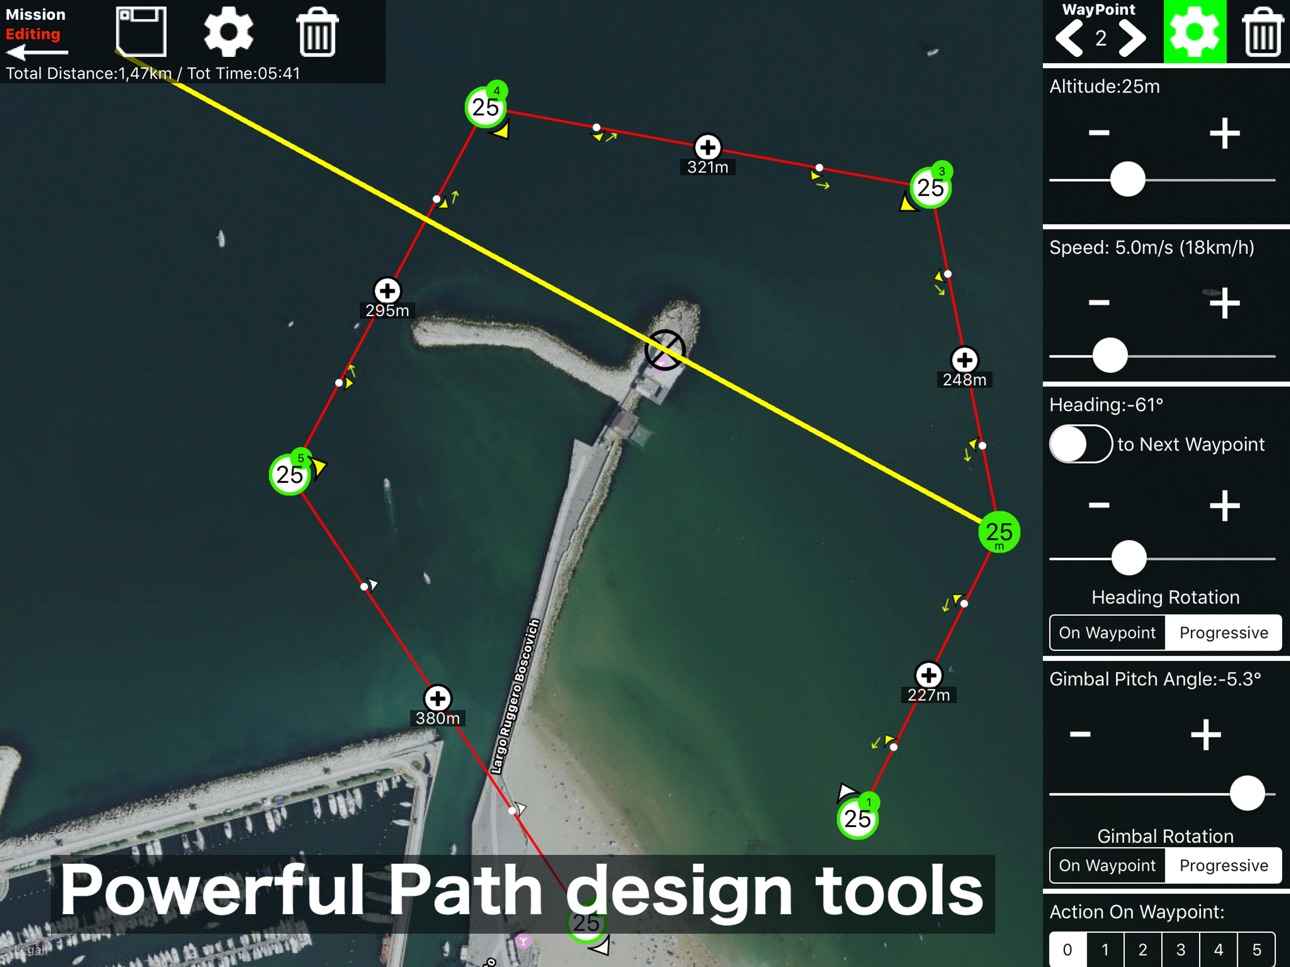
Task: Increase gimbal pitch angle with plus
Action: pyautogui.click(x=1206, y=735)
